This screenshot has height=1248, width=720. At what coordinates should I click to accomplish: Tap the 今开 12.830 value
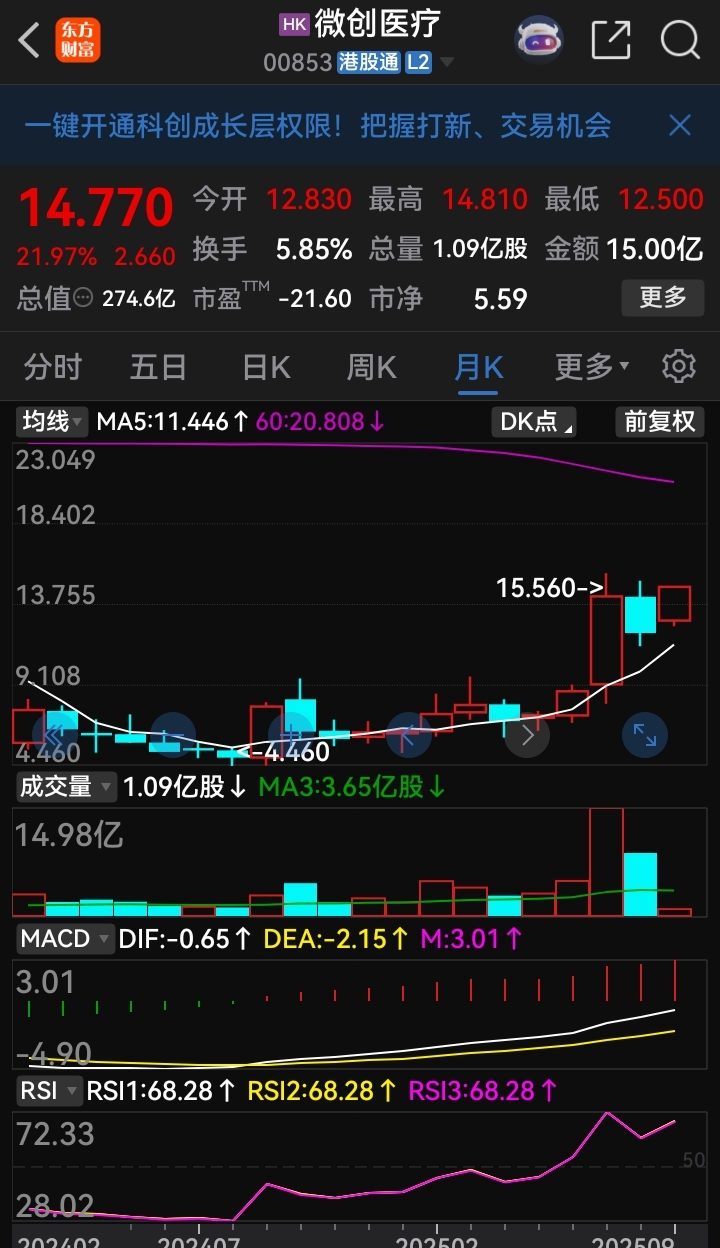pyautogui.click(x=309, y=199)
